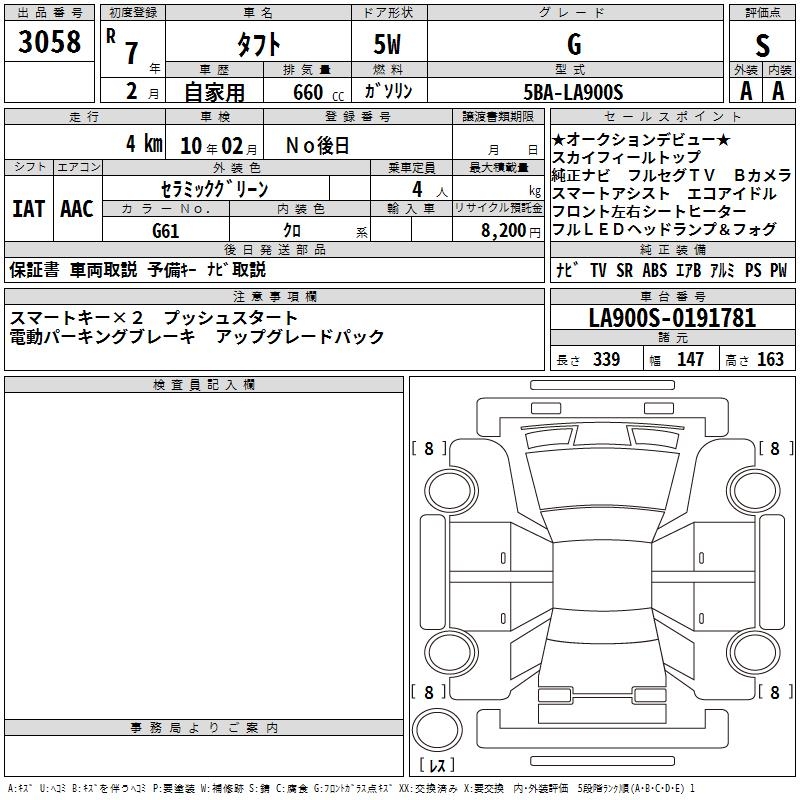Click the スカイフィールトップ sales point
This screenshot has height=800, width=800.
pyautogui.click(x=627, y=157)
